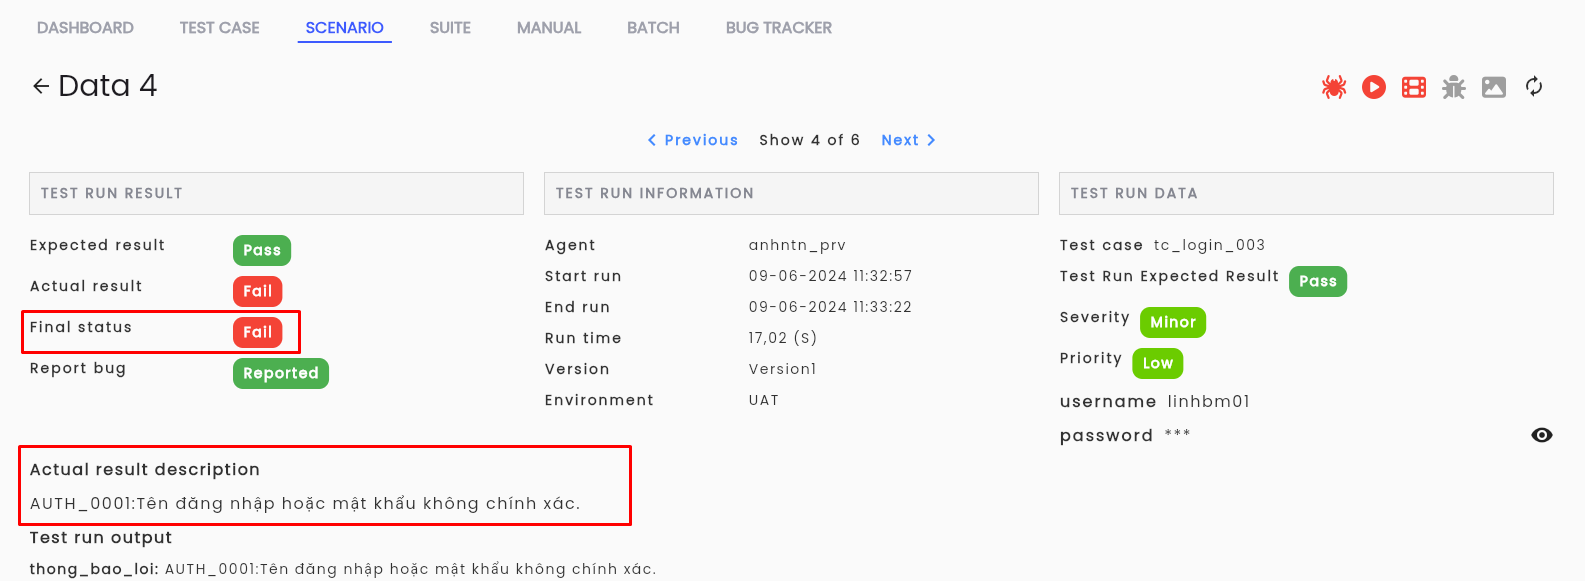Click the grey bug icon

(x=1454, y=87)
